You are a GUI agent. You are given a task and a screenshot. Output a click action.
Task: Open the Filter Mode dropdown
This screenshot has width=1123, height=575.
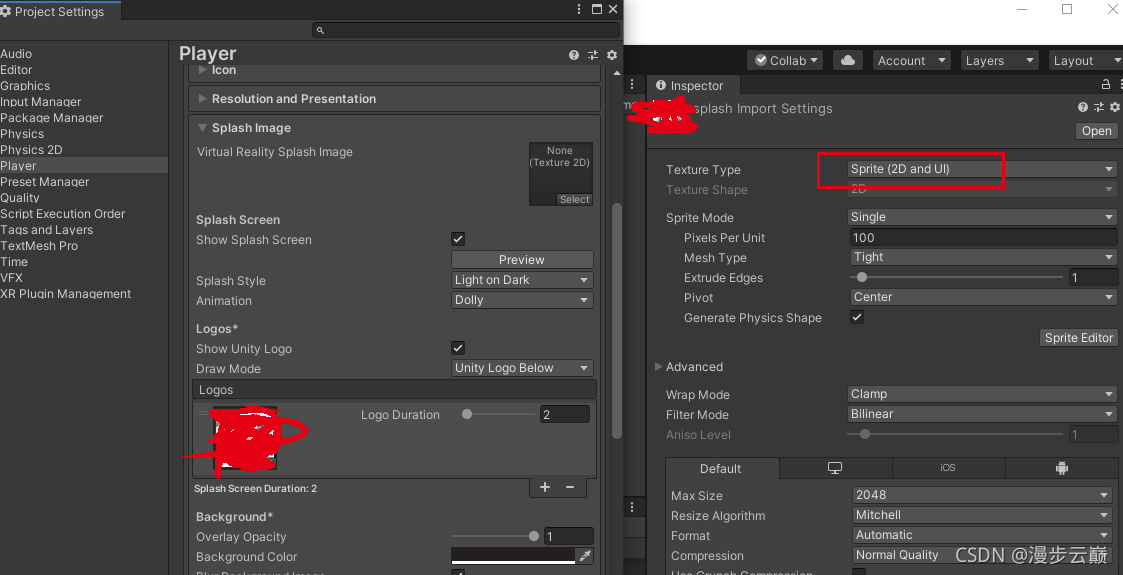(x=982, y=414)
